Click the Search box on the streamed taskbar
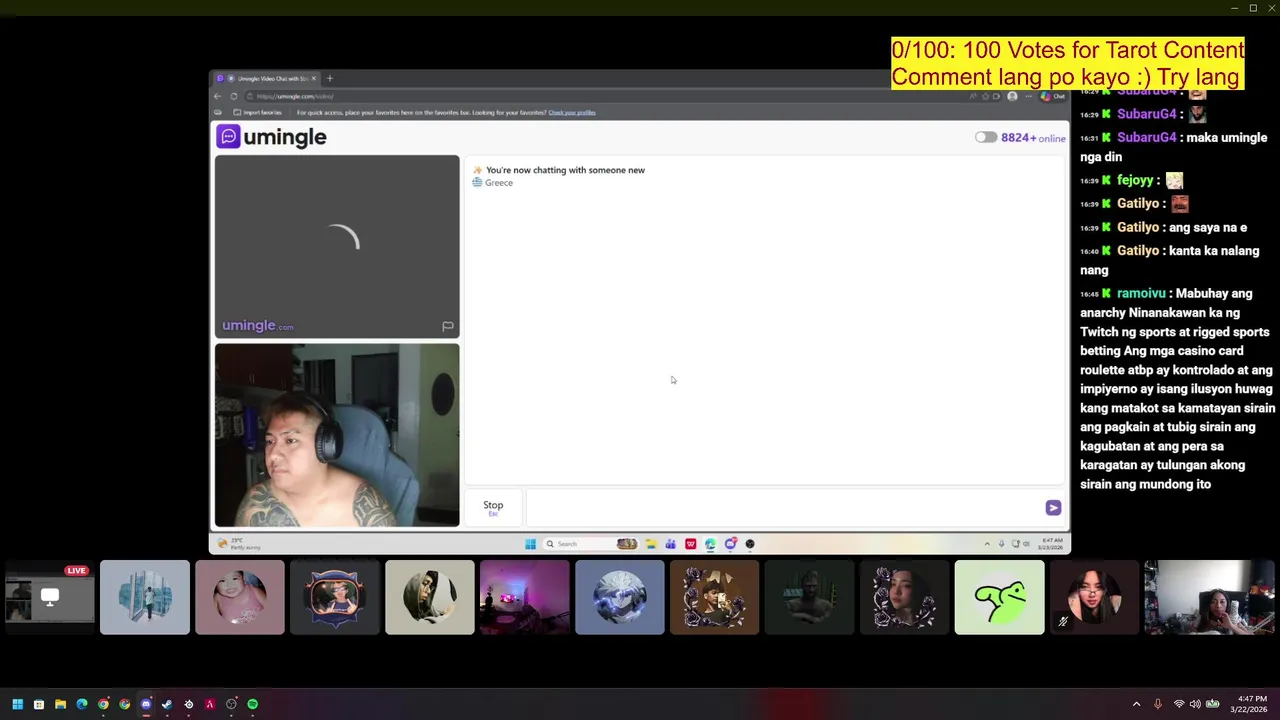 tap(592, 544)
